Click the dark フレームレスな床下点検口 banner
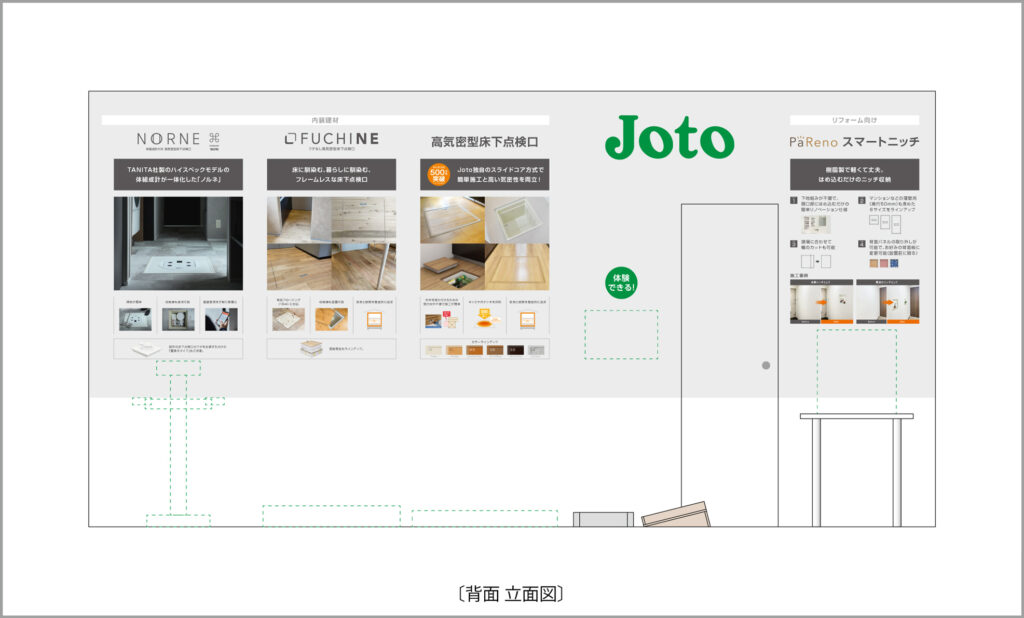This screenshot has height=618, width=1024. tap(331, 175)
